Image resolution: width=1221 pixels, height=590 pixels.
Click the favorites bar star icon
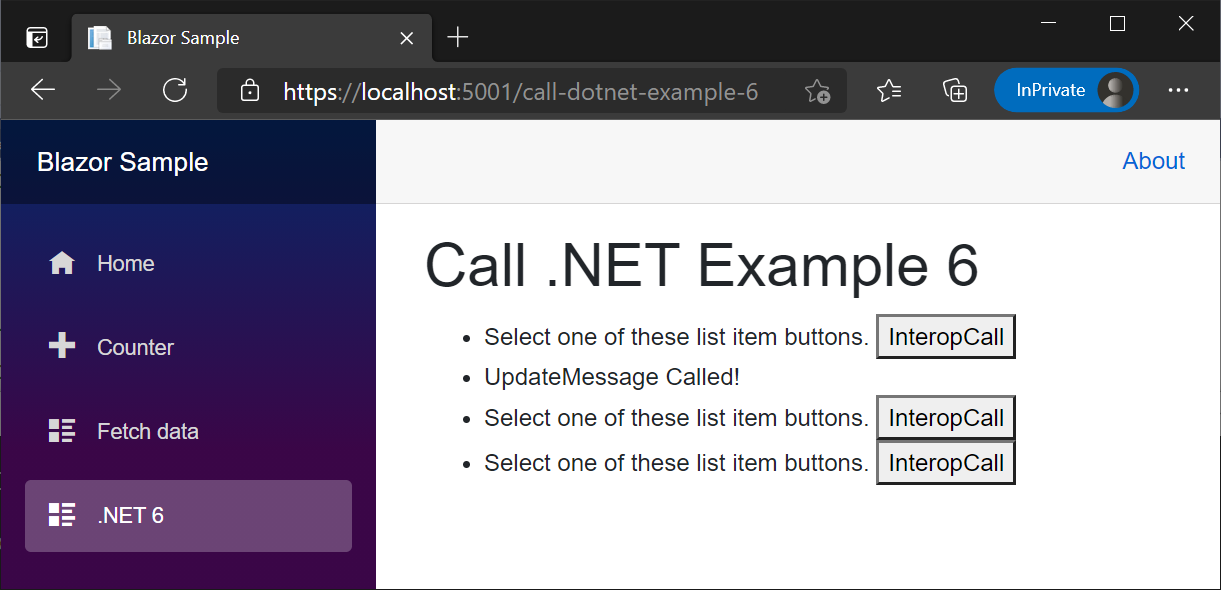(888, 90)
